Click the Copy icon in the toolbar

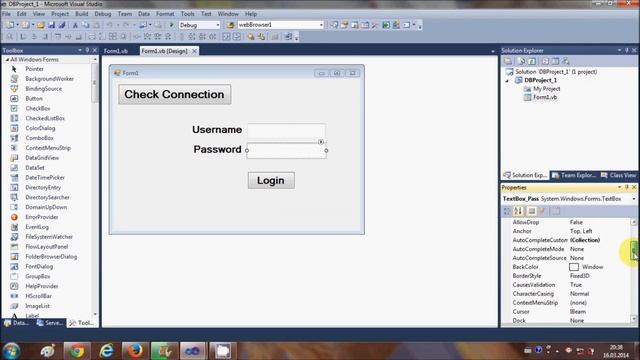click(x=86, y=25)
